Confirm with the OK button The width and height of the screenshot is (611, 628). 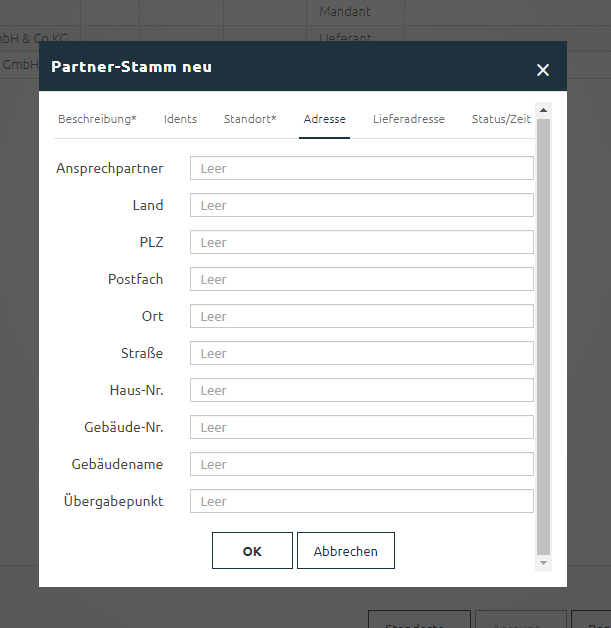pos(252,551)
